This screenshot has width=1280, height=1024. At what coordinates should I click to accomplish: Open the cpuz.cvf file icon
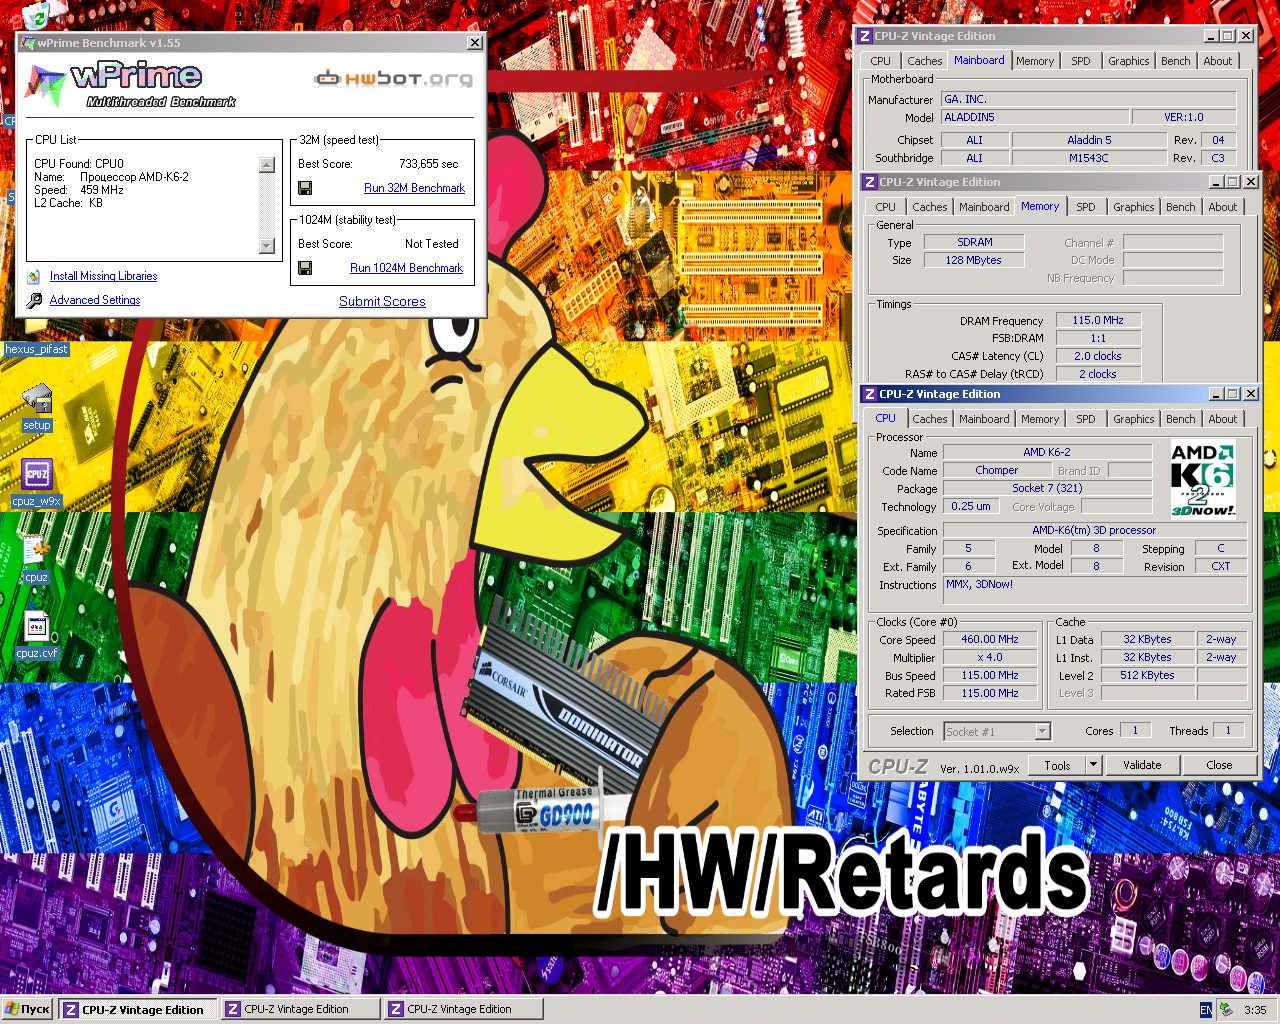[37, 627]
